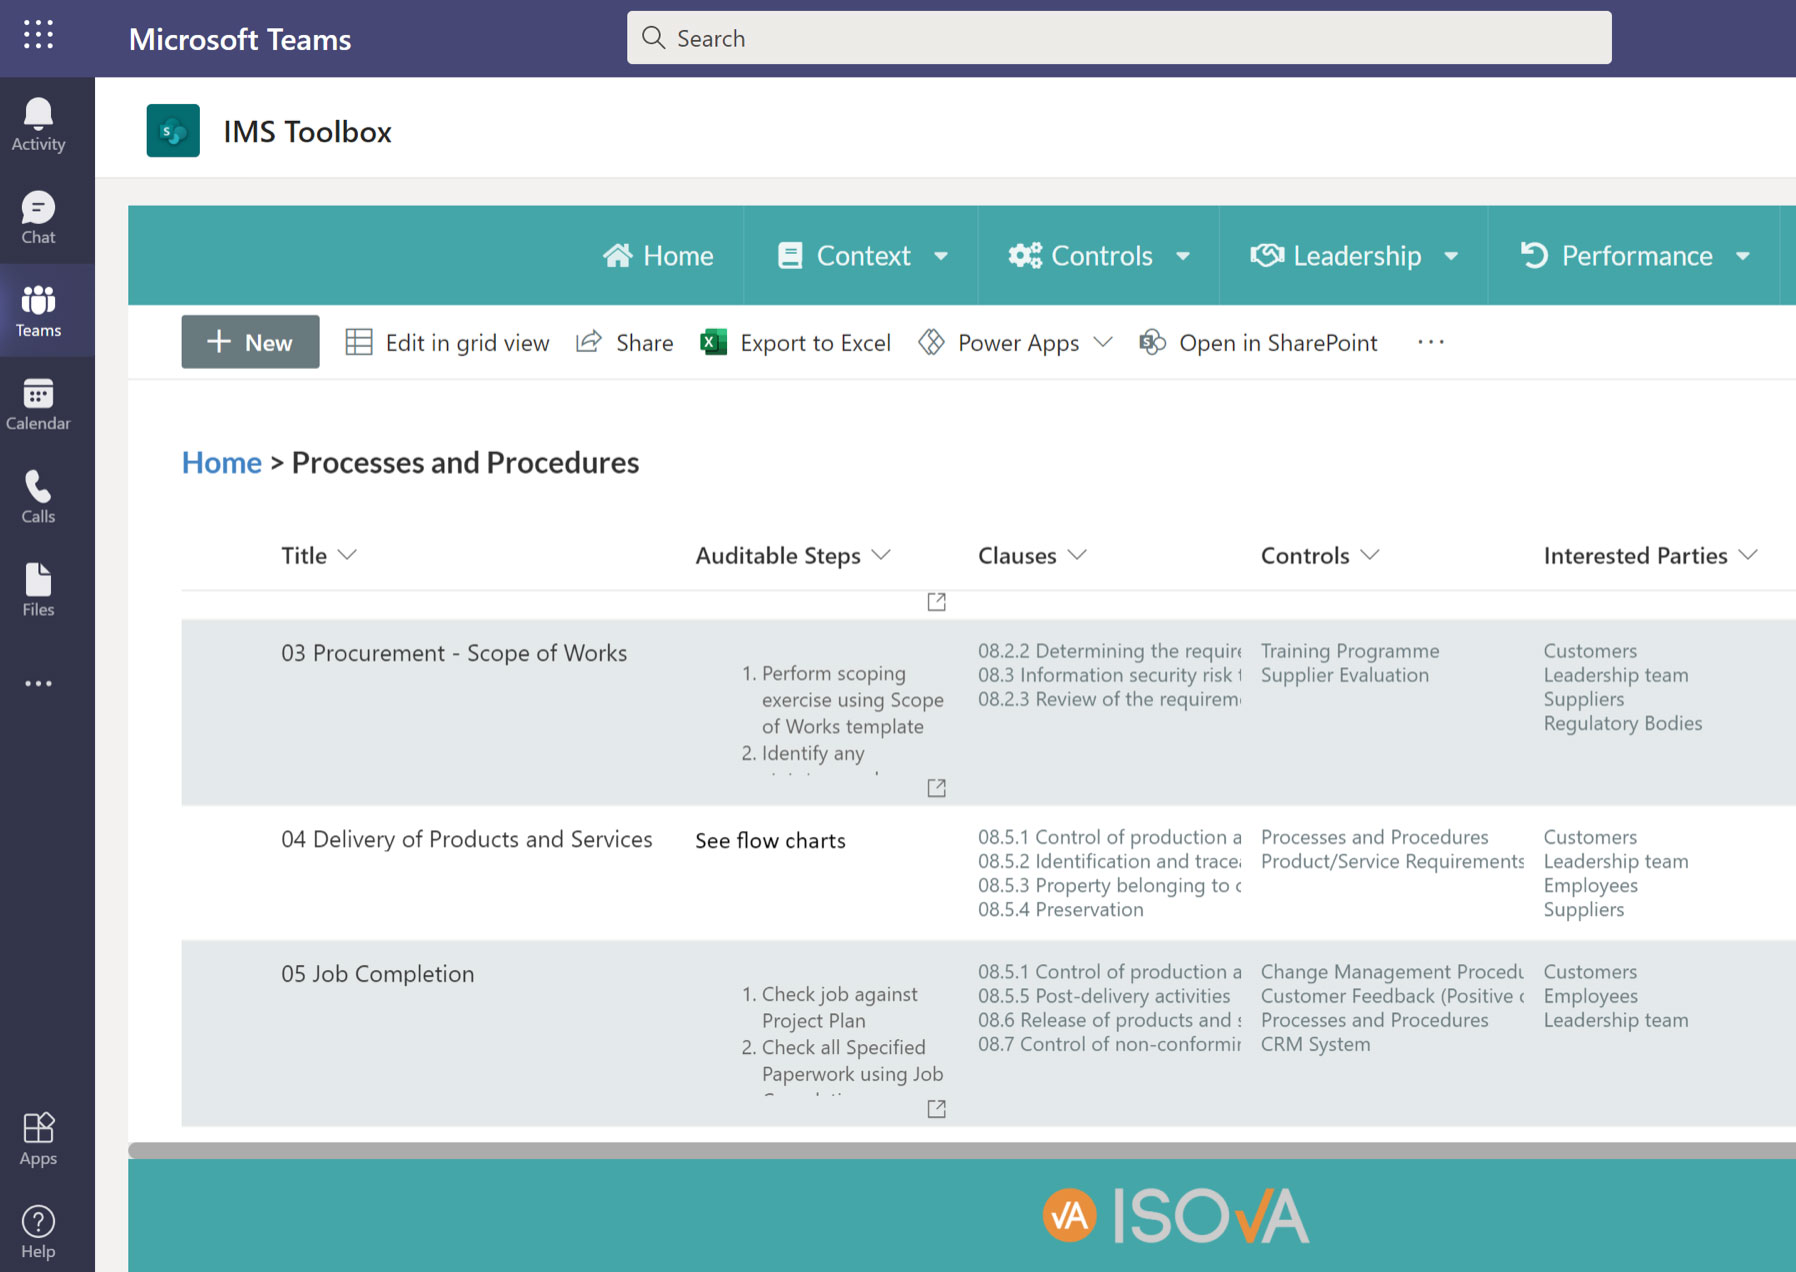The width and height of the screenshot is (1796, 1272).
Task: Open the Leadership menu
Action: pos(1356,256)
